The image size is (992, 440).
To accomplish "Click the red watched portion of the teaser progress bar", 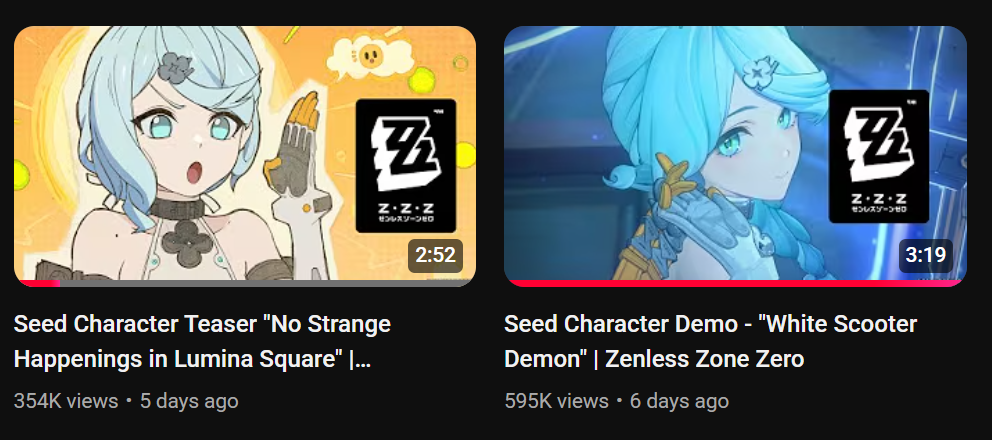I will tap(38, 283).
